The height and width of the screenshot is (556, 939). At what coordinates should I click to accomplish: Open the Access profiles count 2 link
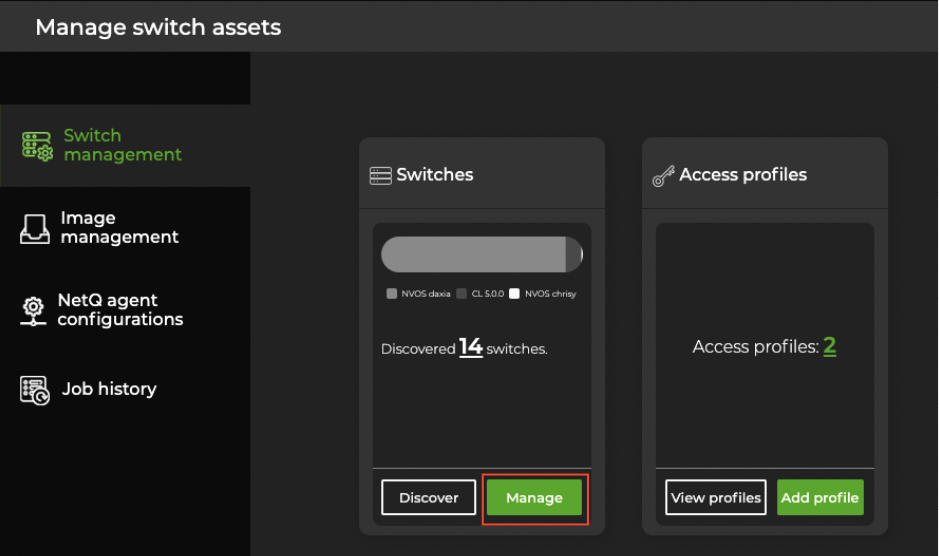(x=829, y=347)
